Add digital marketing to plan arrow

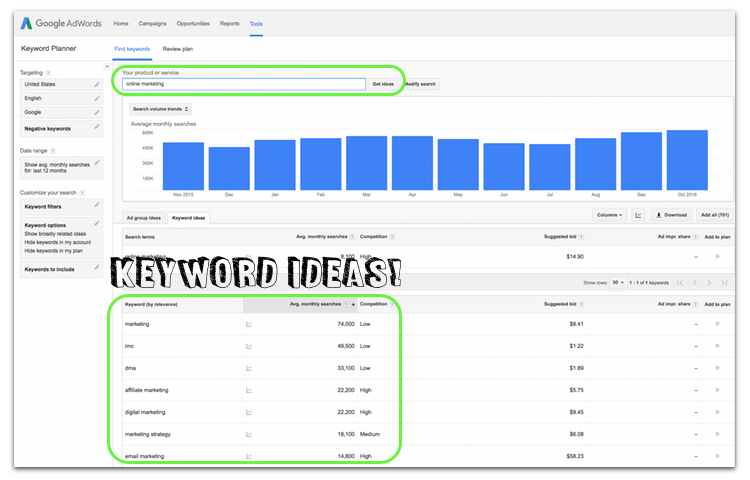[717, 412]
